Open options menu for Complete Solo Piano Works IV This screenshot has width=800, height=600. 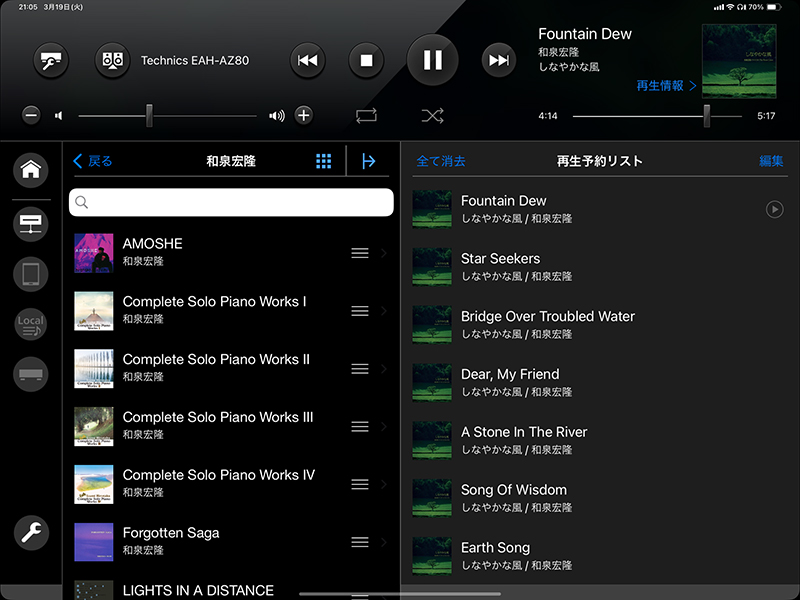coord(360,484)
